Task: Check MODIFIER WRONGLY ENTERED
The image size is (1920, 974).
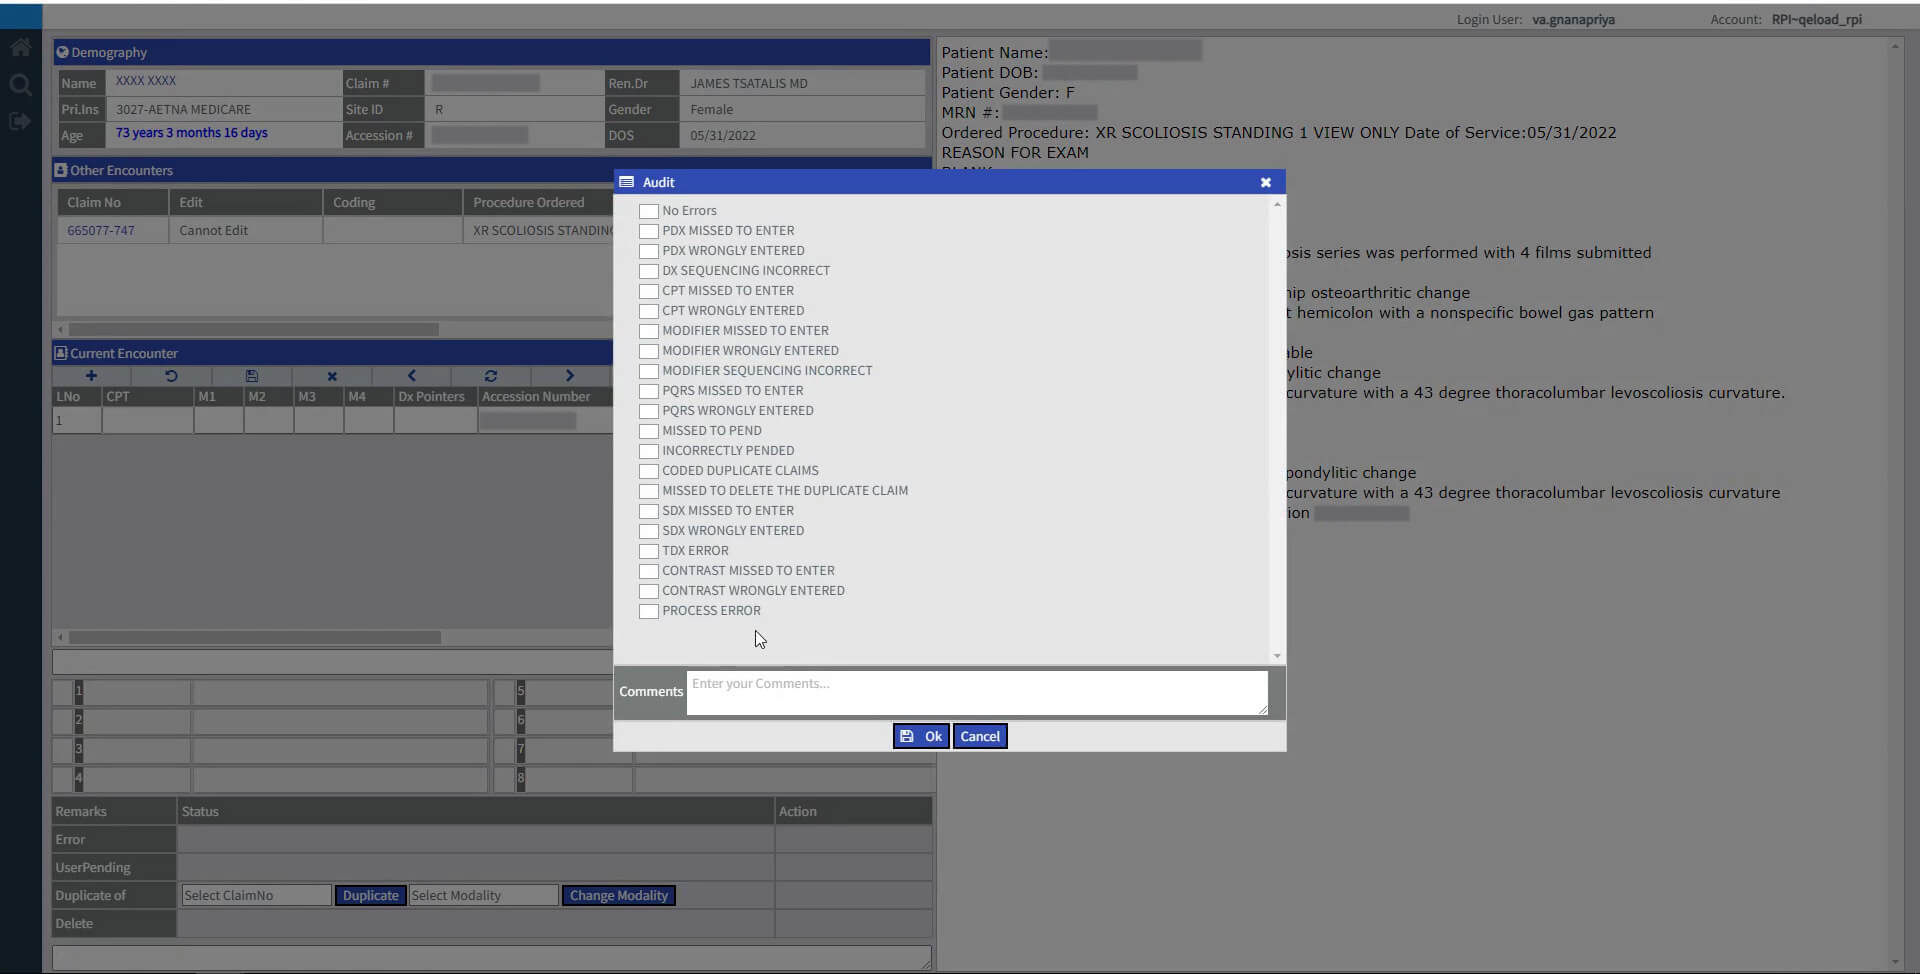Action: pyautogui.click(x=649, y=351)
